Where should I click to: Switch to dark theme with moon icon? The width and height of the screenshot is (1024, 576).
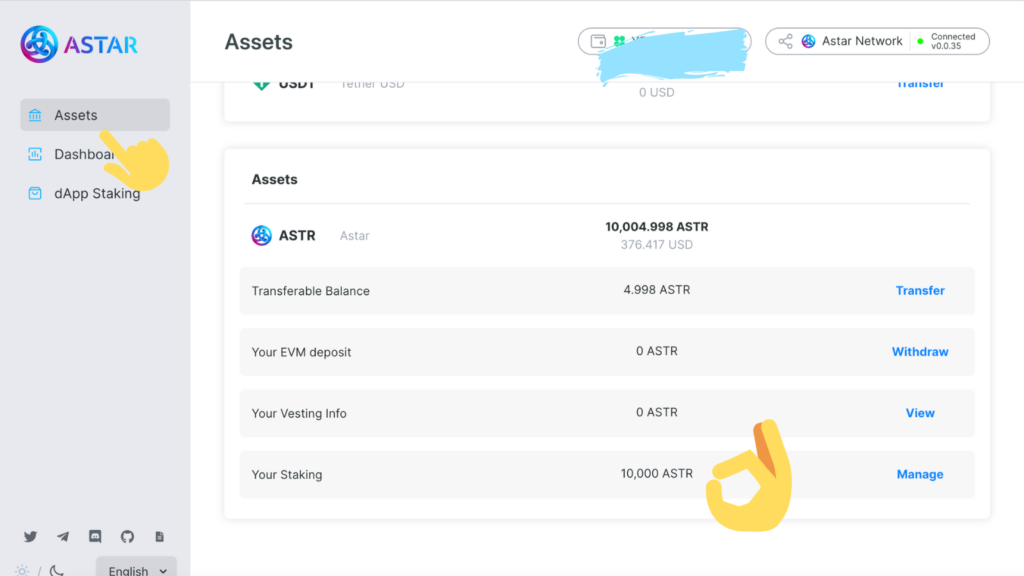57,571
